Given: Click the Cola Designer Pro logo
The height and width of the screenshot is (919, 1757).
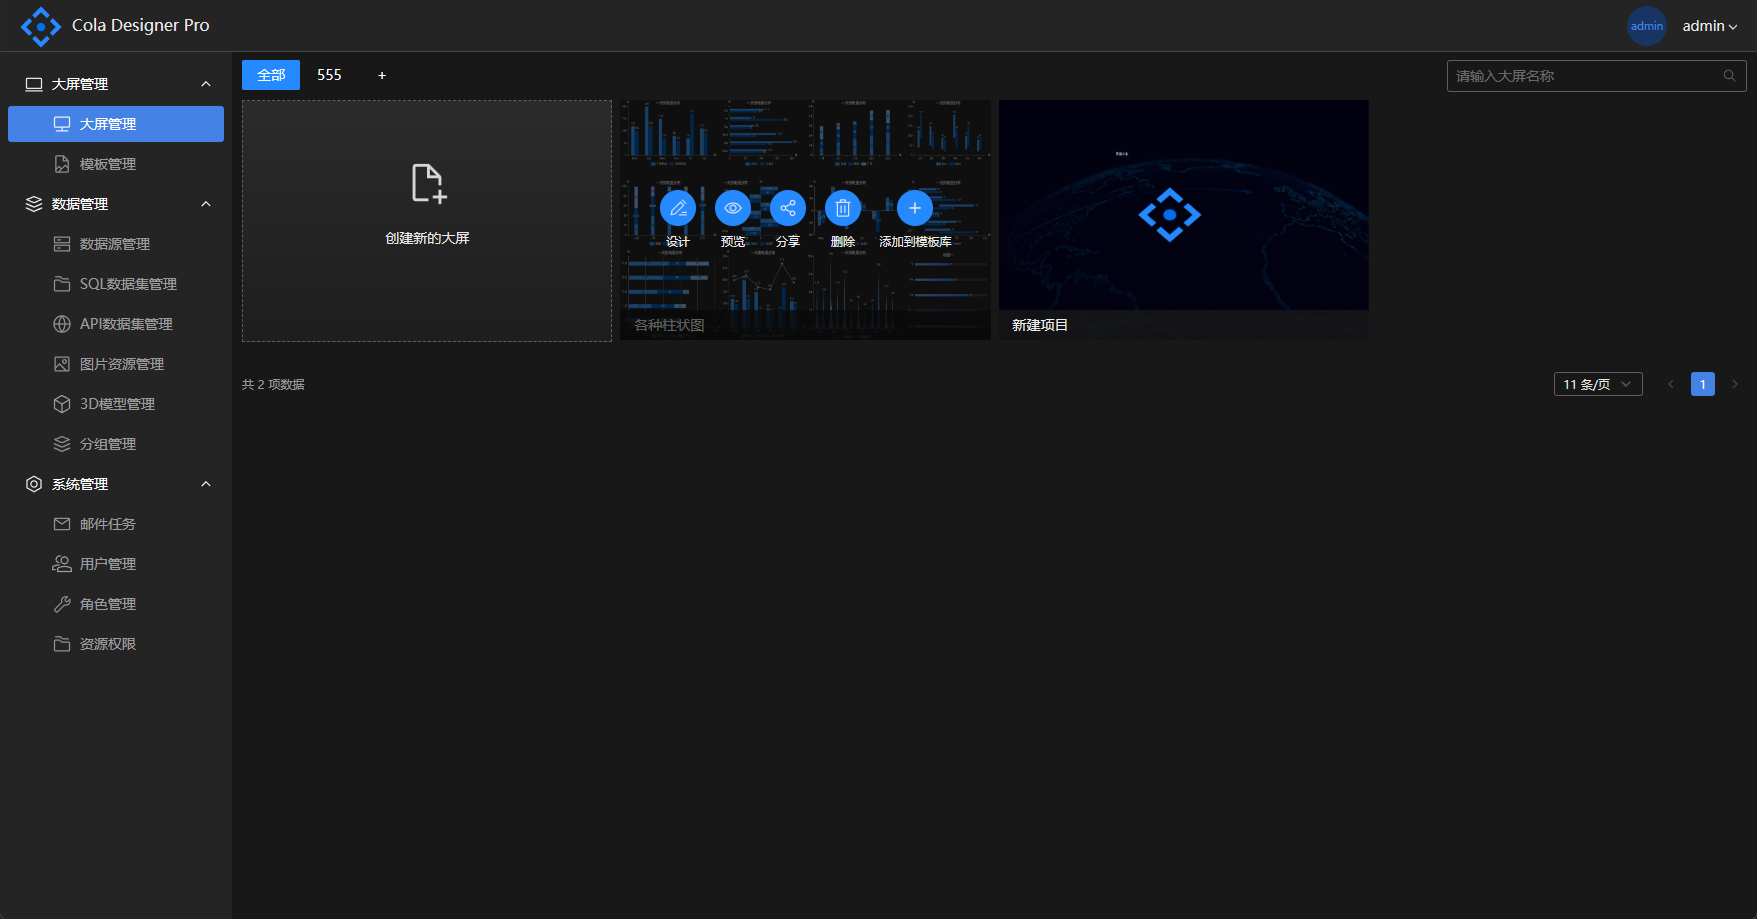Looking at the screenshot, I should tap(41, 26).
